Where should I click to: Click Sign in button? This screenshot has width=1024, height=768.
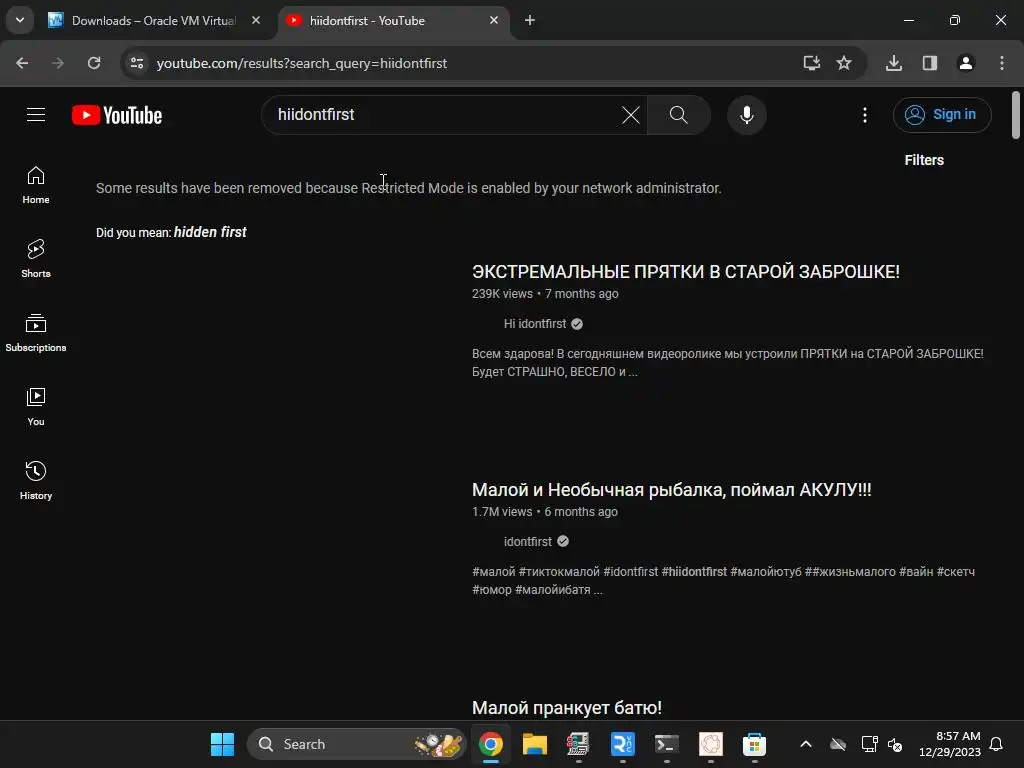coord(942,115)
